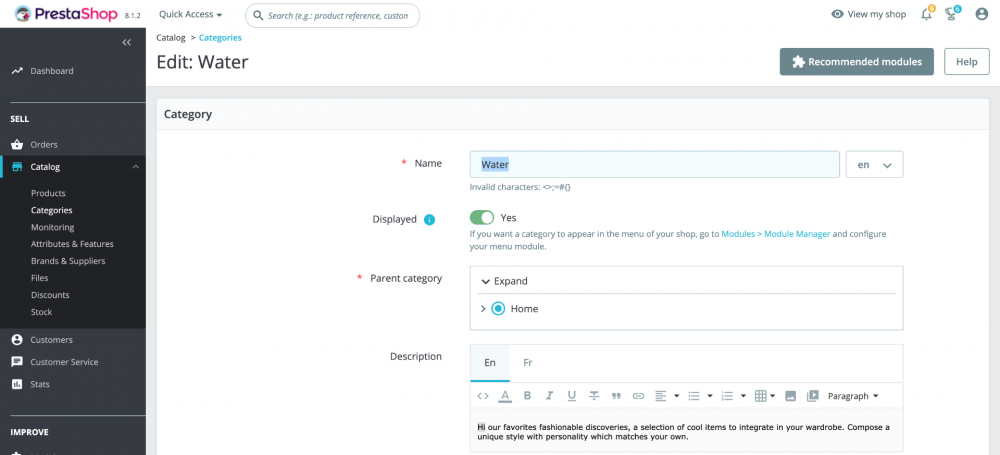Toggle the Displayed switch off
This screenshot has width=1000, height=455.
[481, 218]
